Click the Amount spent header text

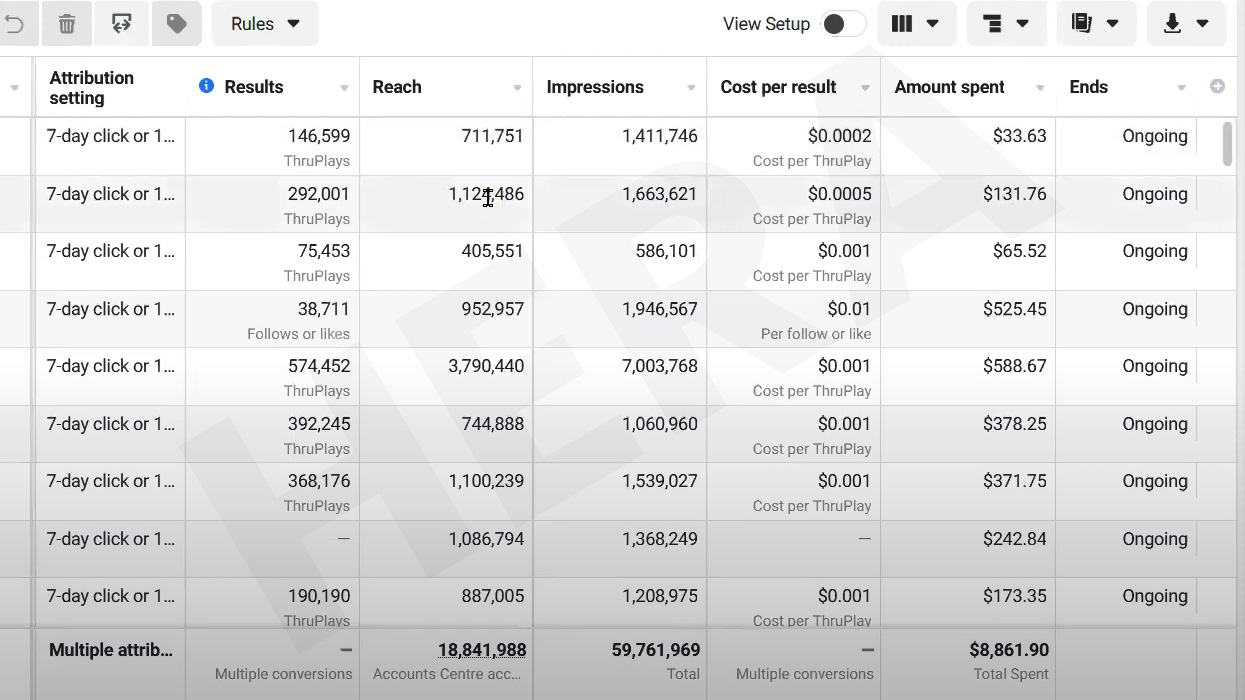949,87
